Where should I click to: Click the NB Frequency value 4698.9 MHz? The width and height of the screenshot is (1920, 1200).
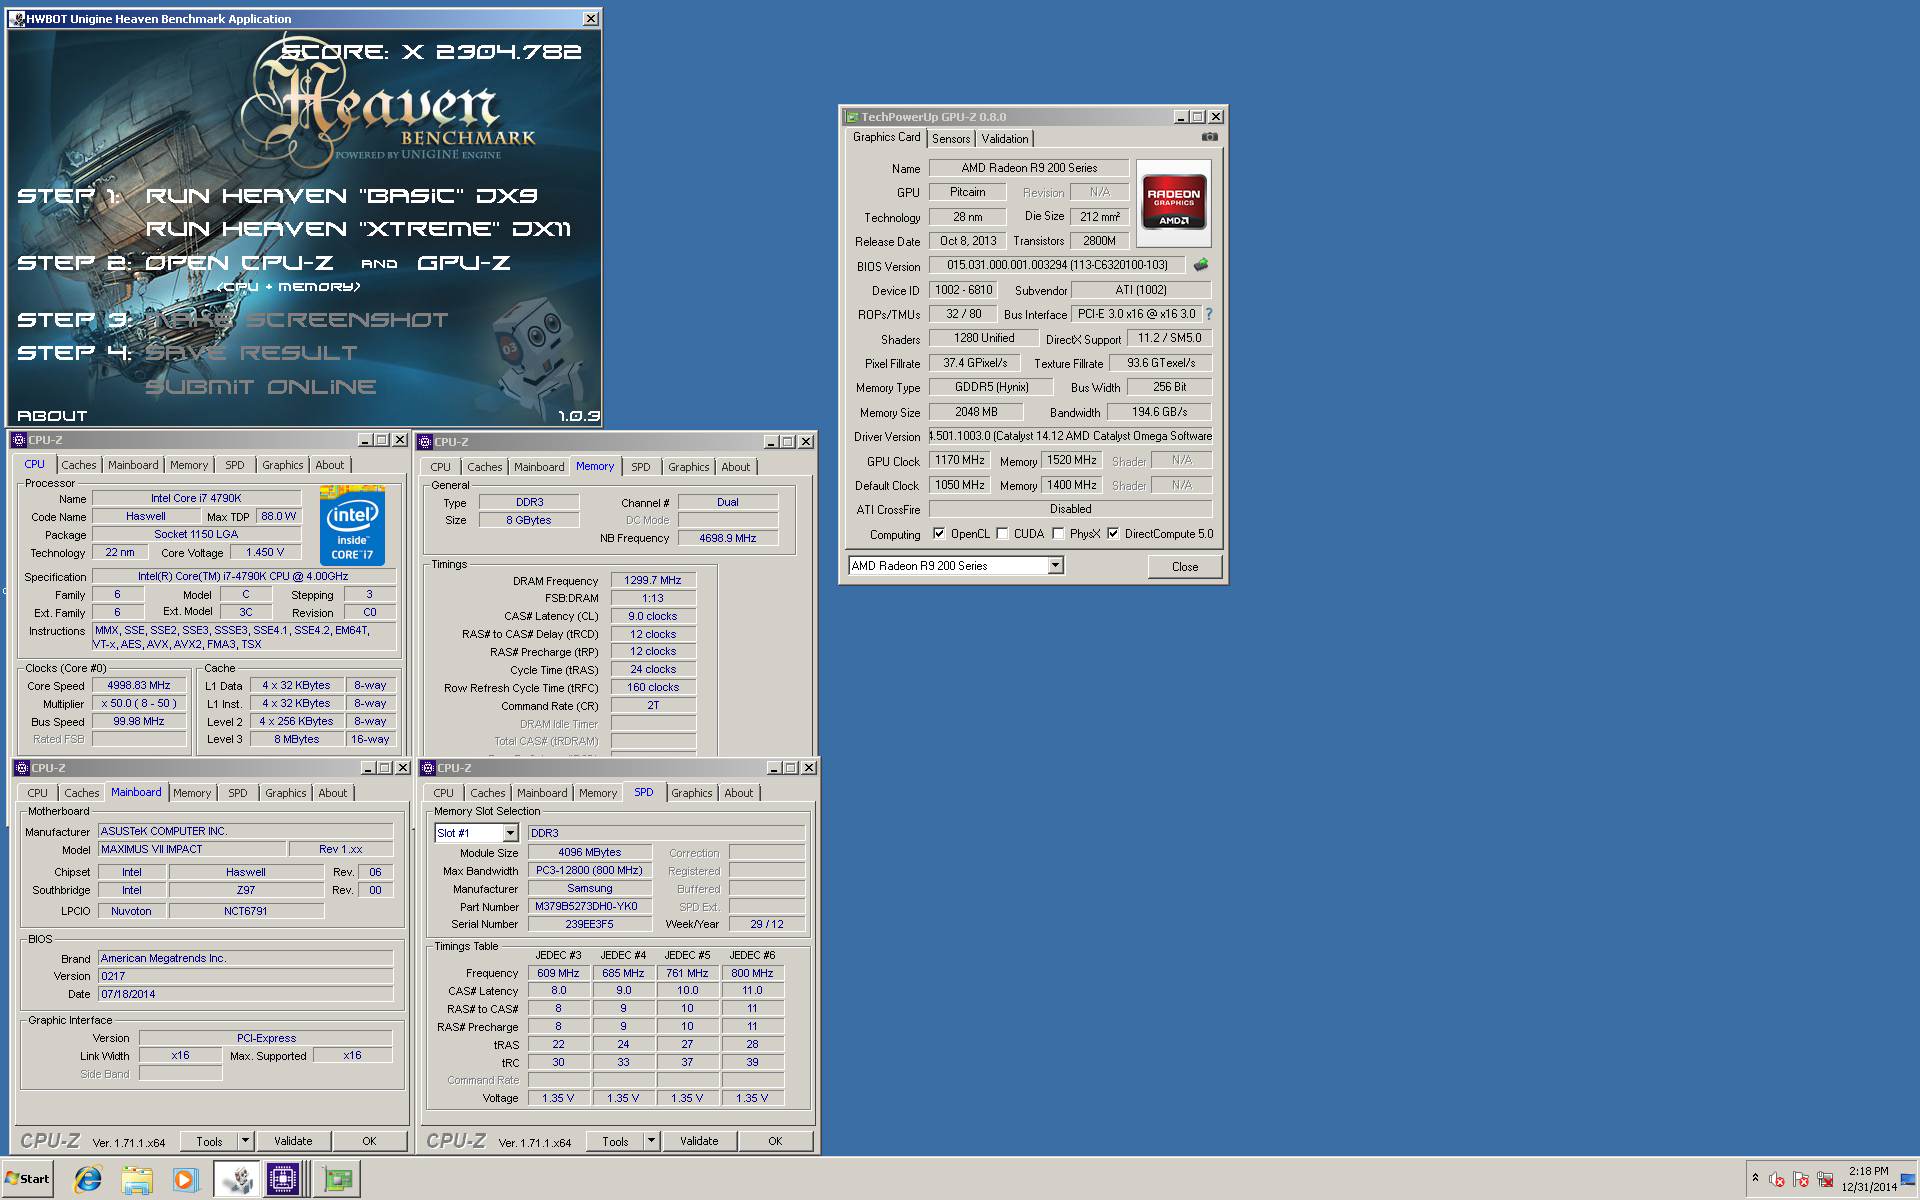point(728,538)
